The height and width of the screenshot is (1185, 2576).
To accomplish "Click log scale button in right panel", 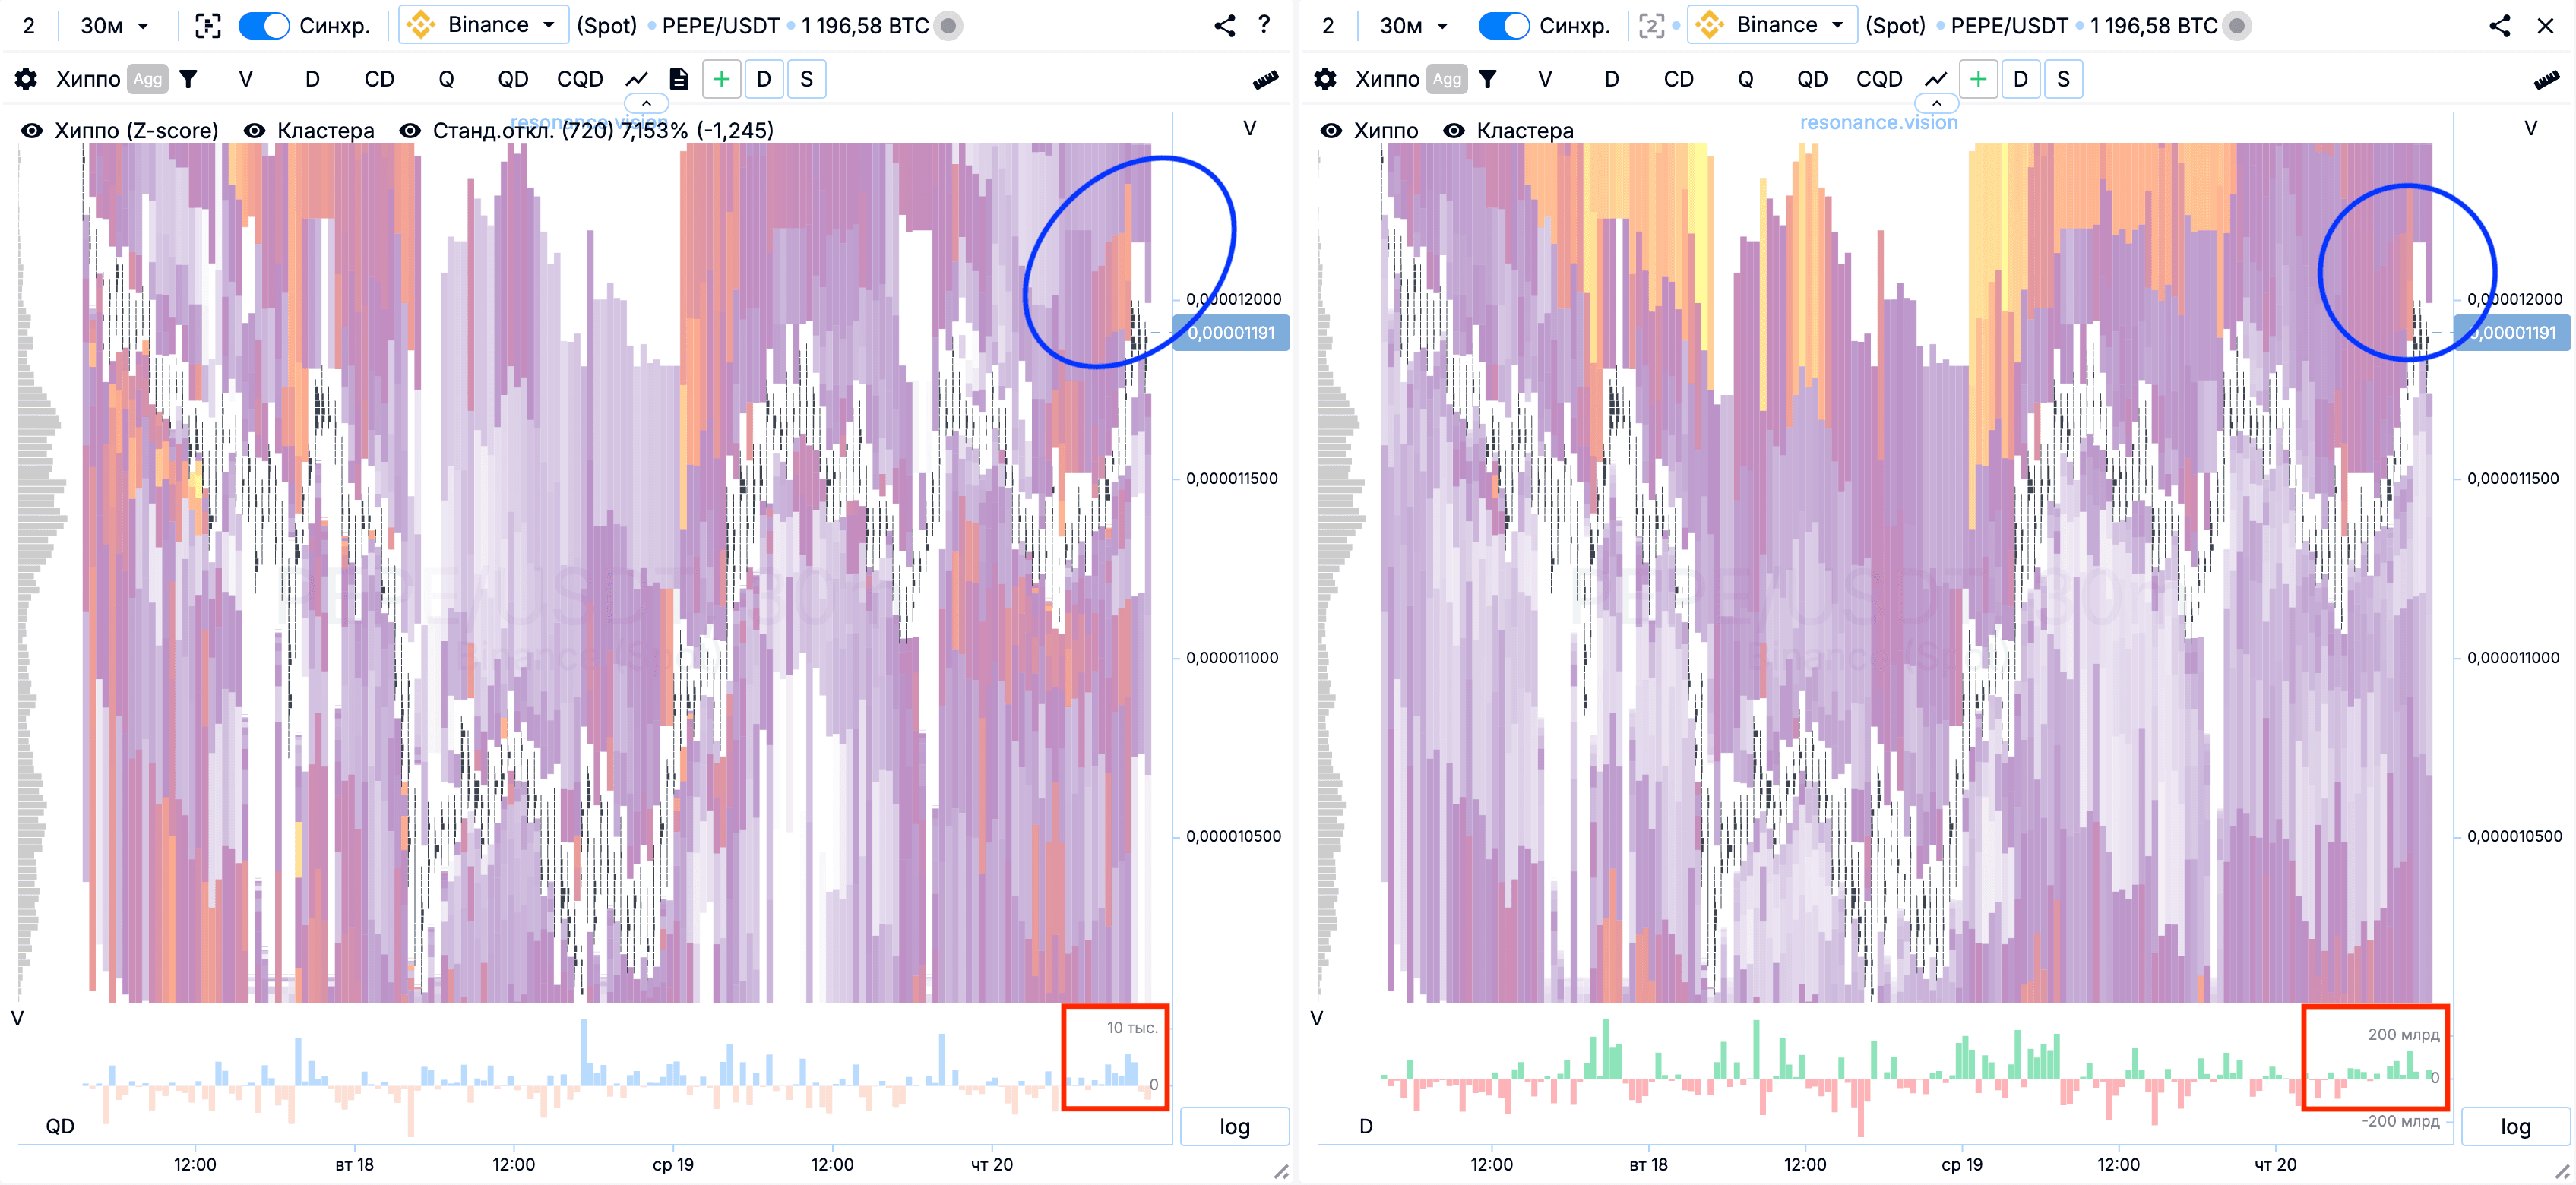I will (x=2516, y=1127).
